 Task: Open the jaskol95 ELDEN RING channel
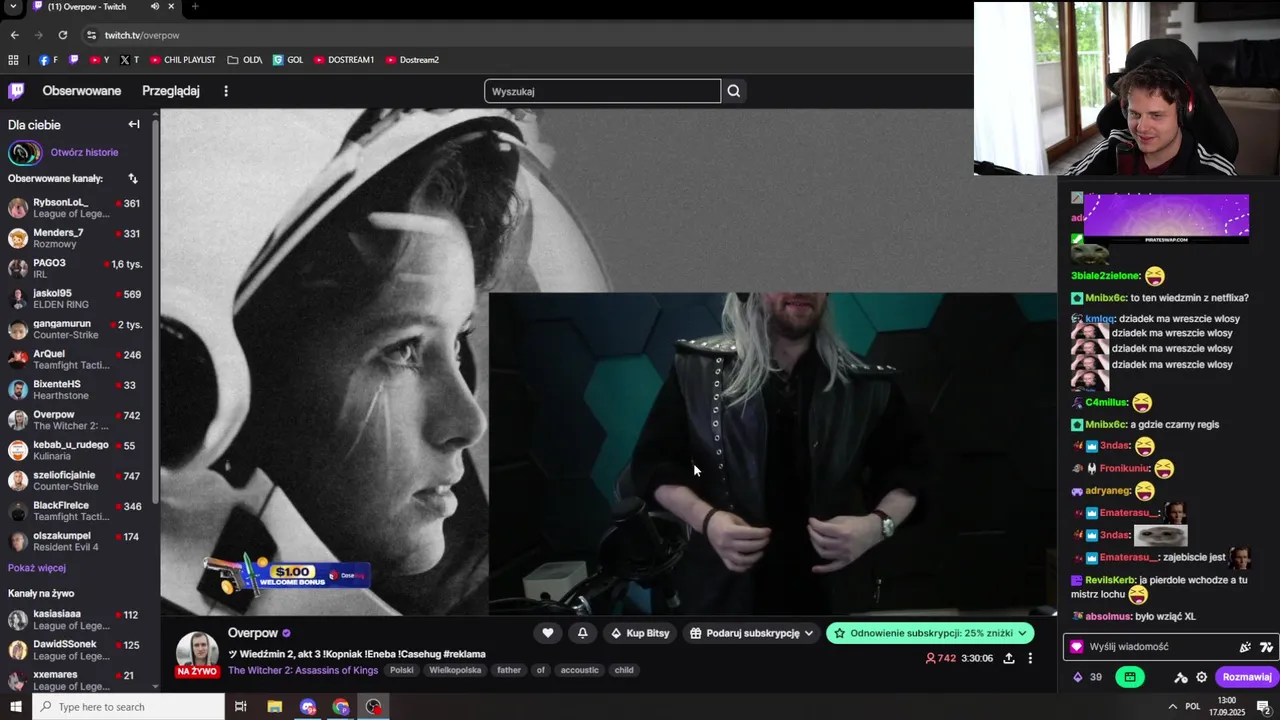click(x=78, y=299)
